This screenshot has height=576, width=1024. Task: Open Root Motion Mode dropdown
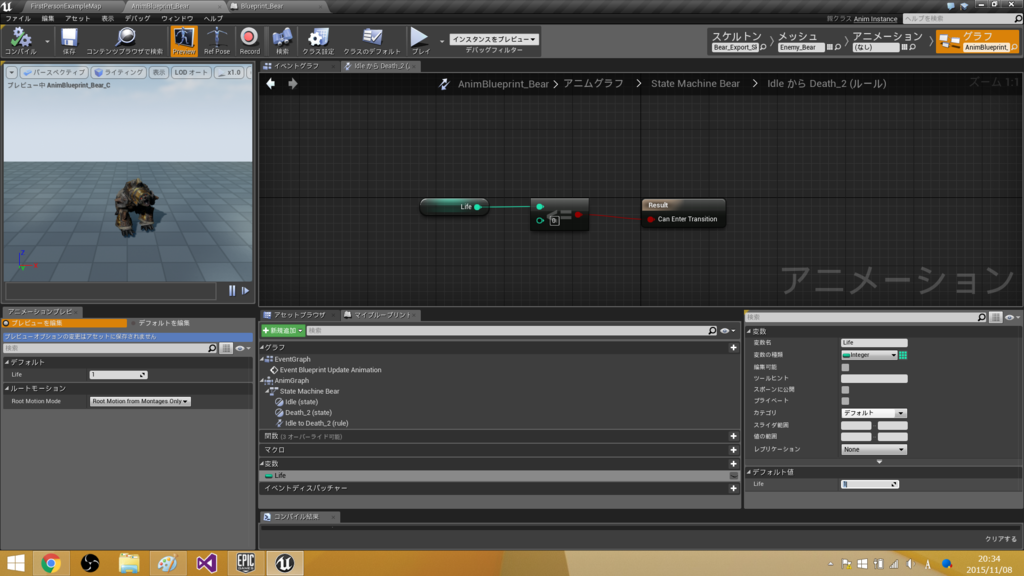click(140, 401)
